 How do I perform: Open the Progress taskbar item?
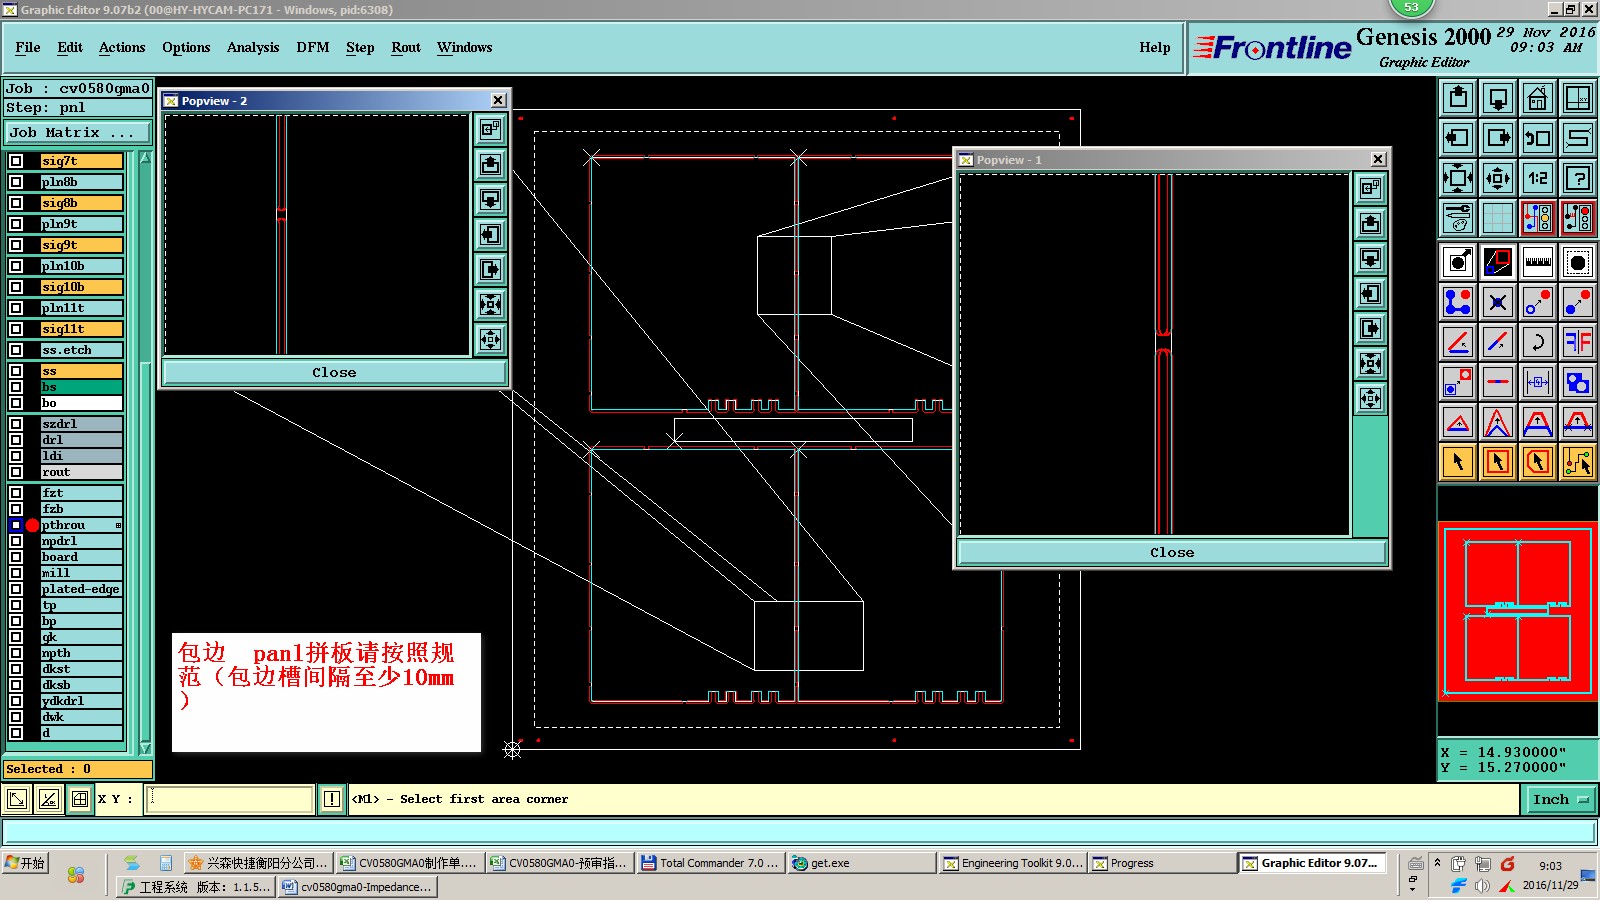coord(1162,863)
